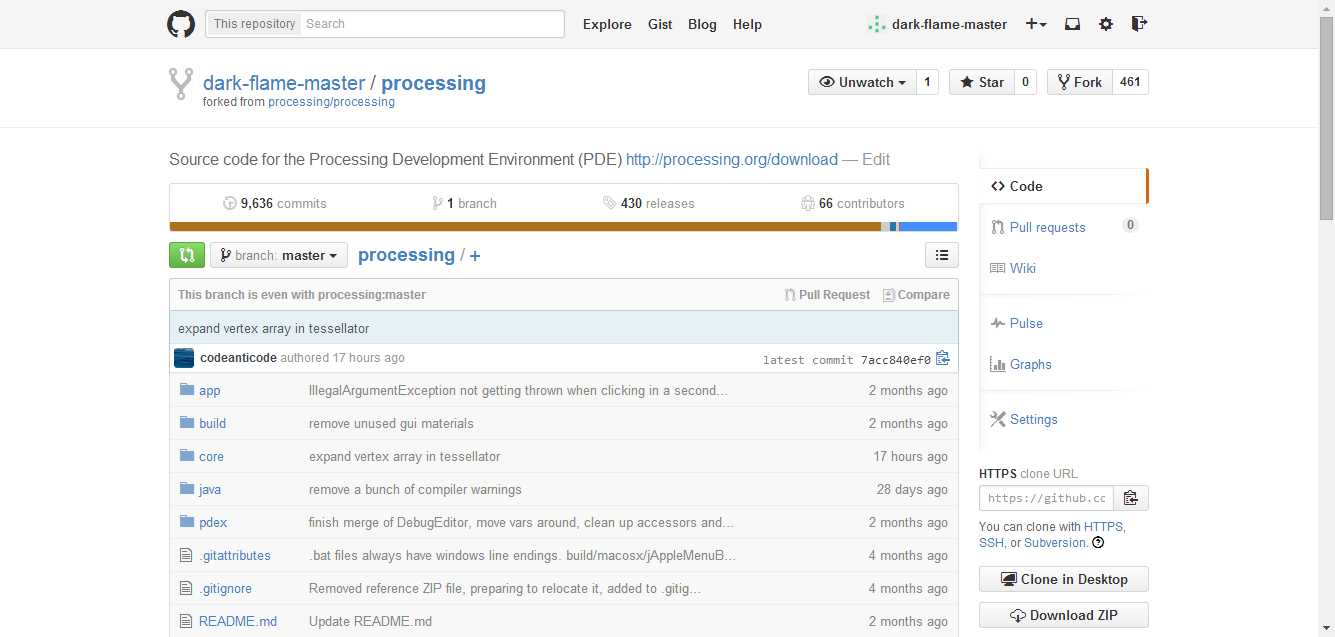Click the codeanticode avatar image
1335x637 pixels.
click(x=184, y=358)
